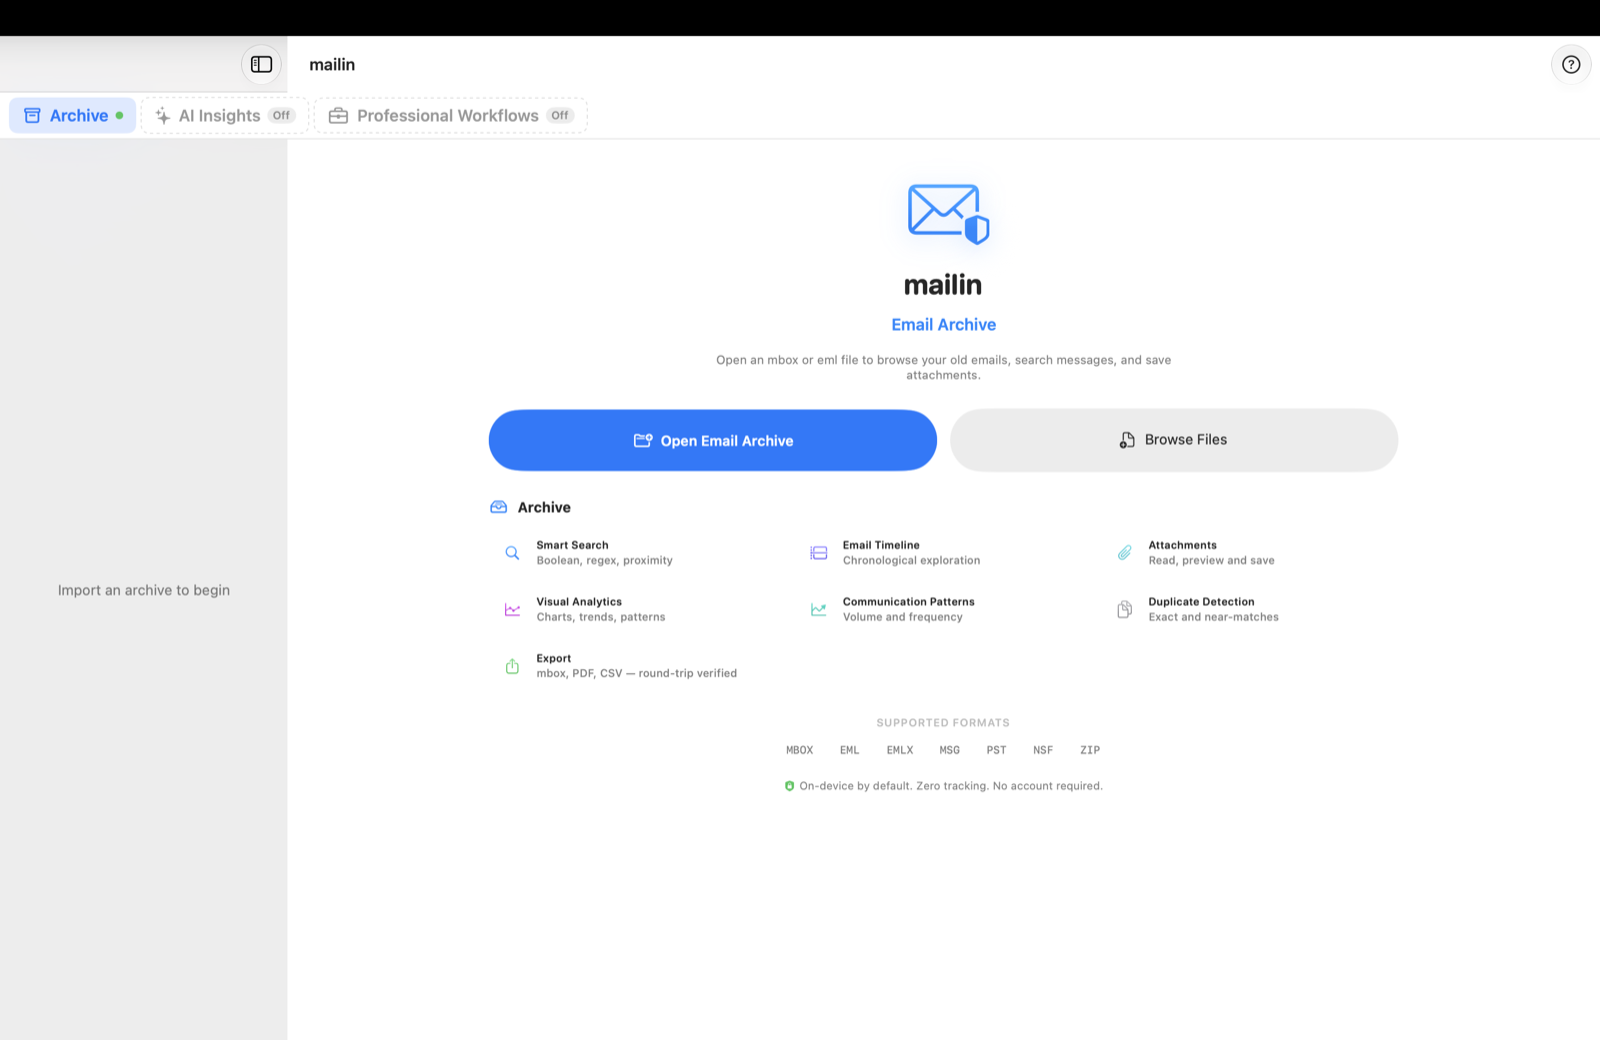Click the mailin window title
The height and width of the screenshot is (1040, 1600).
click(x=332, y=64)
